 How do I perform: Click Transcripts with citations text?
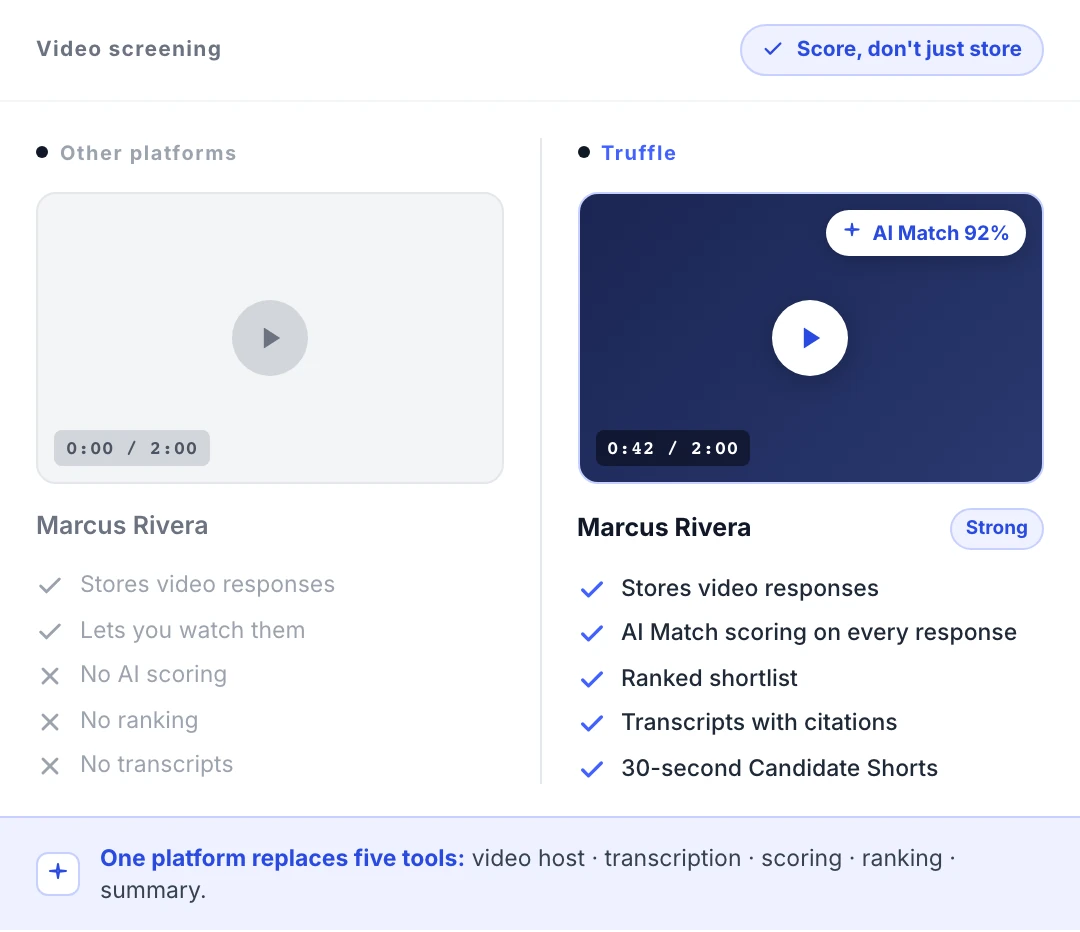(x=759, y=722)
